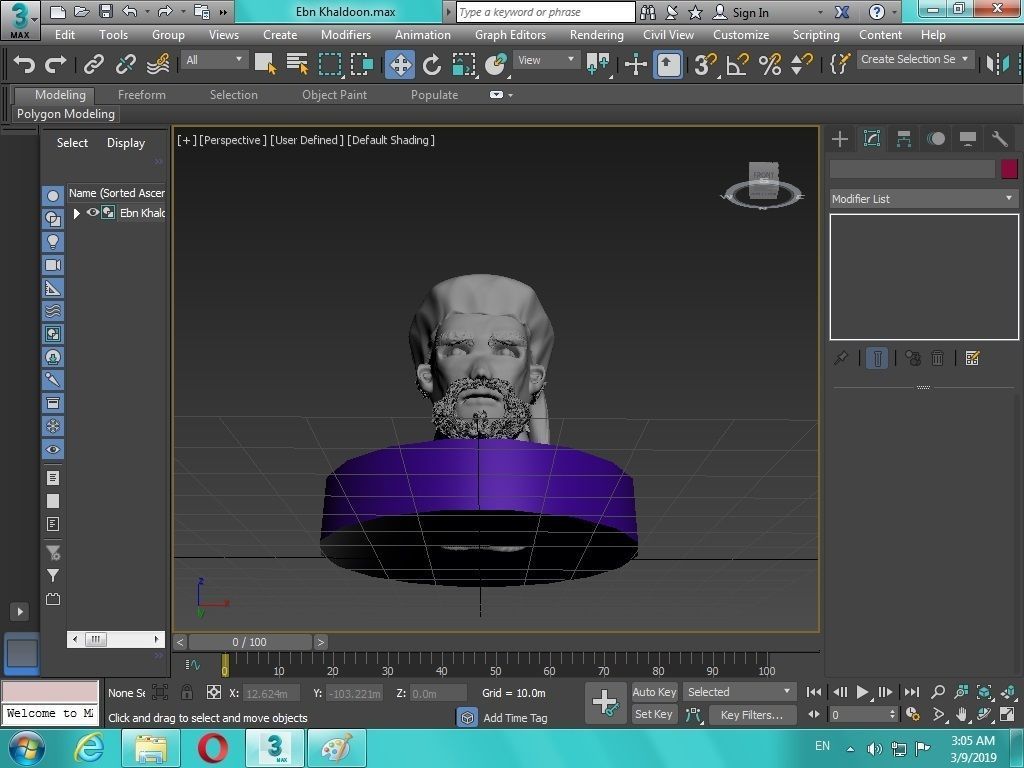
Task: Switch to the Motion command panel
Action: click(x=936, y=138)
